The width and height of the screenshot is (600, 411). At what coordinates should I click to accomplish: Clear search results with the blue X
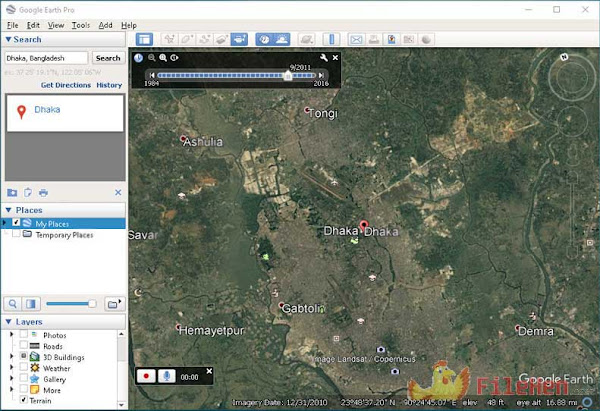[x=118, y=192]
